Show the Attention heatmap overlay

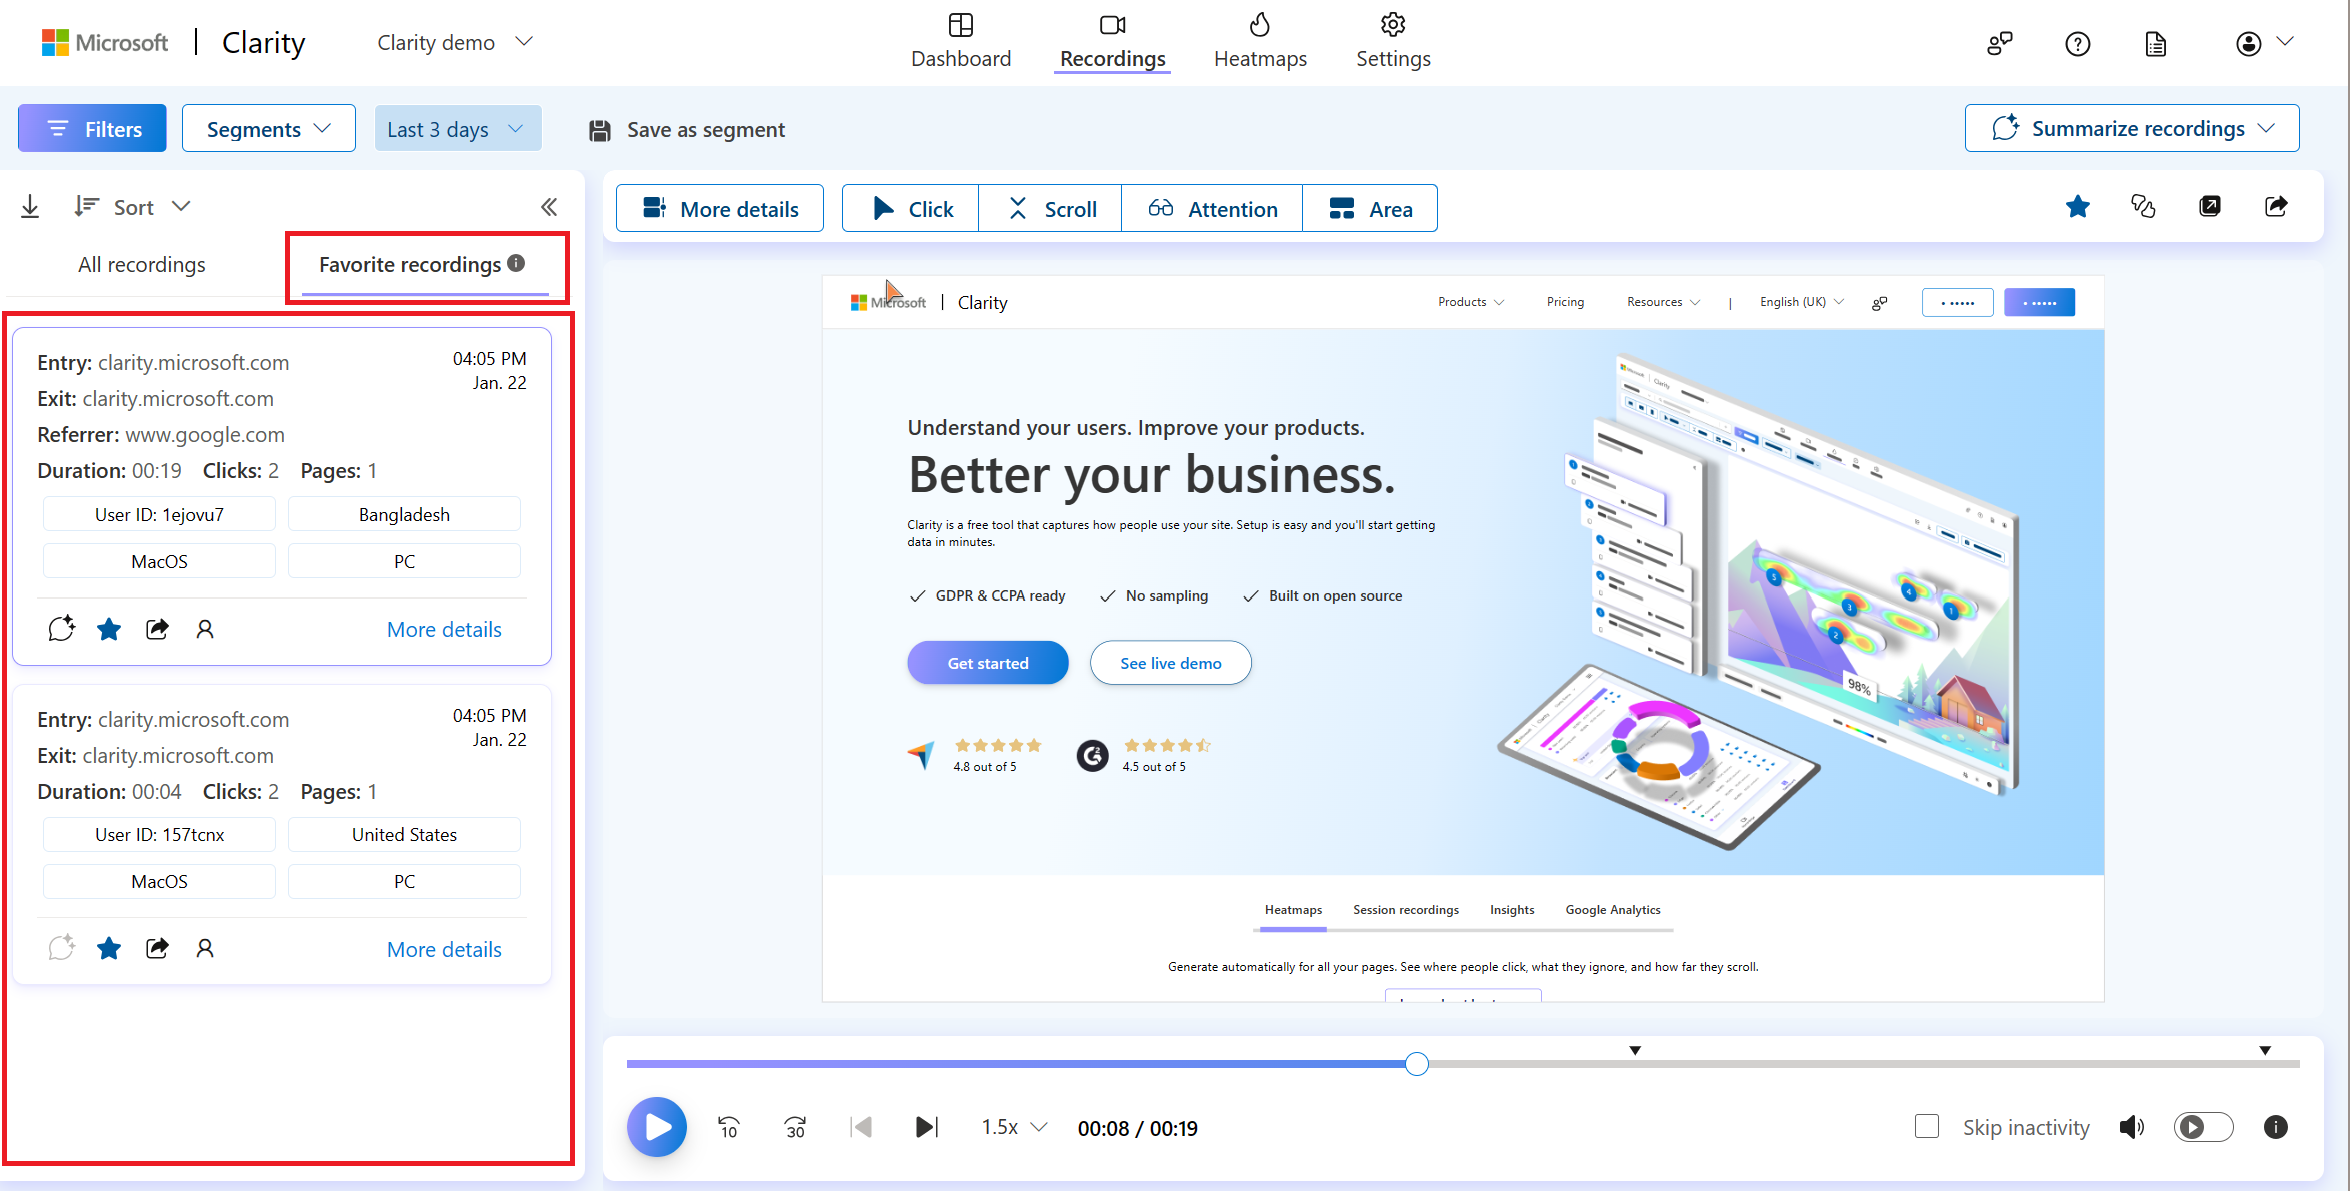(1212, 208)
